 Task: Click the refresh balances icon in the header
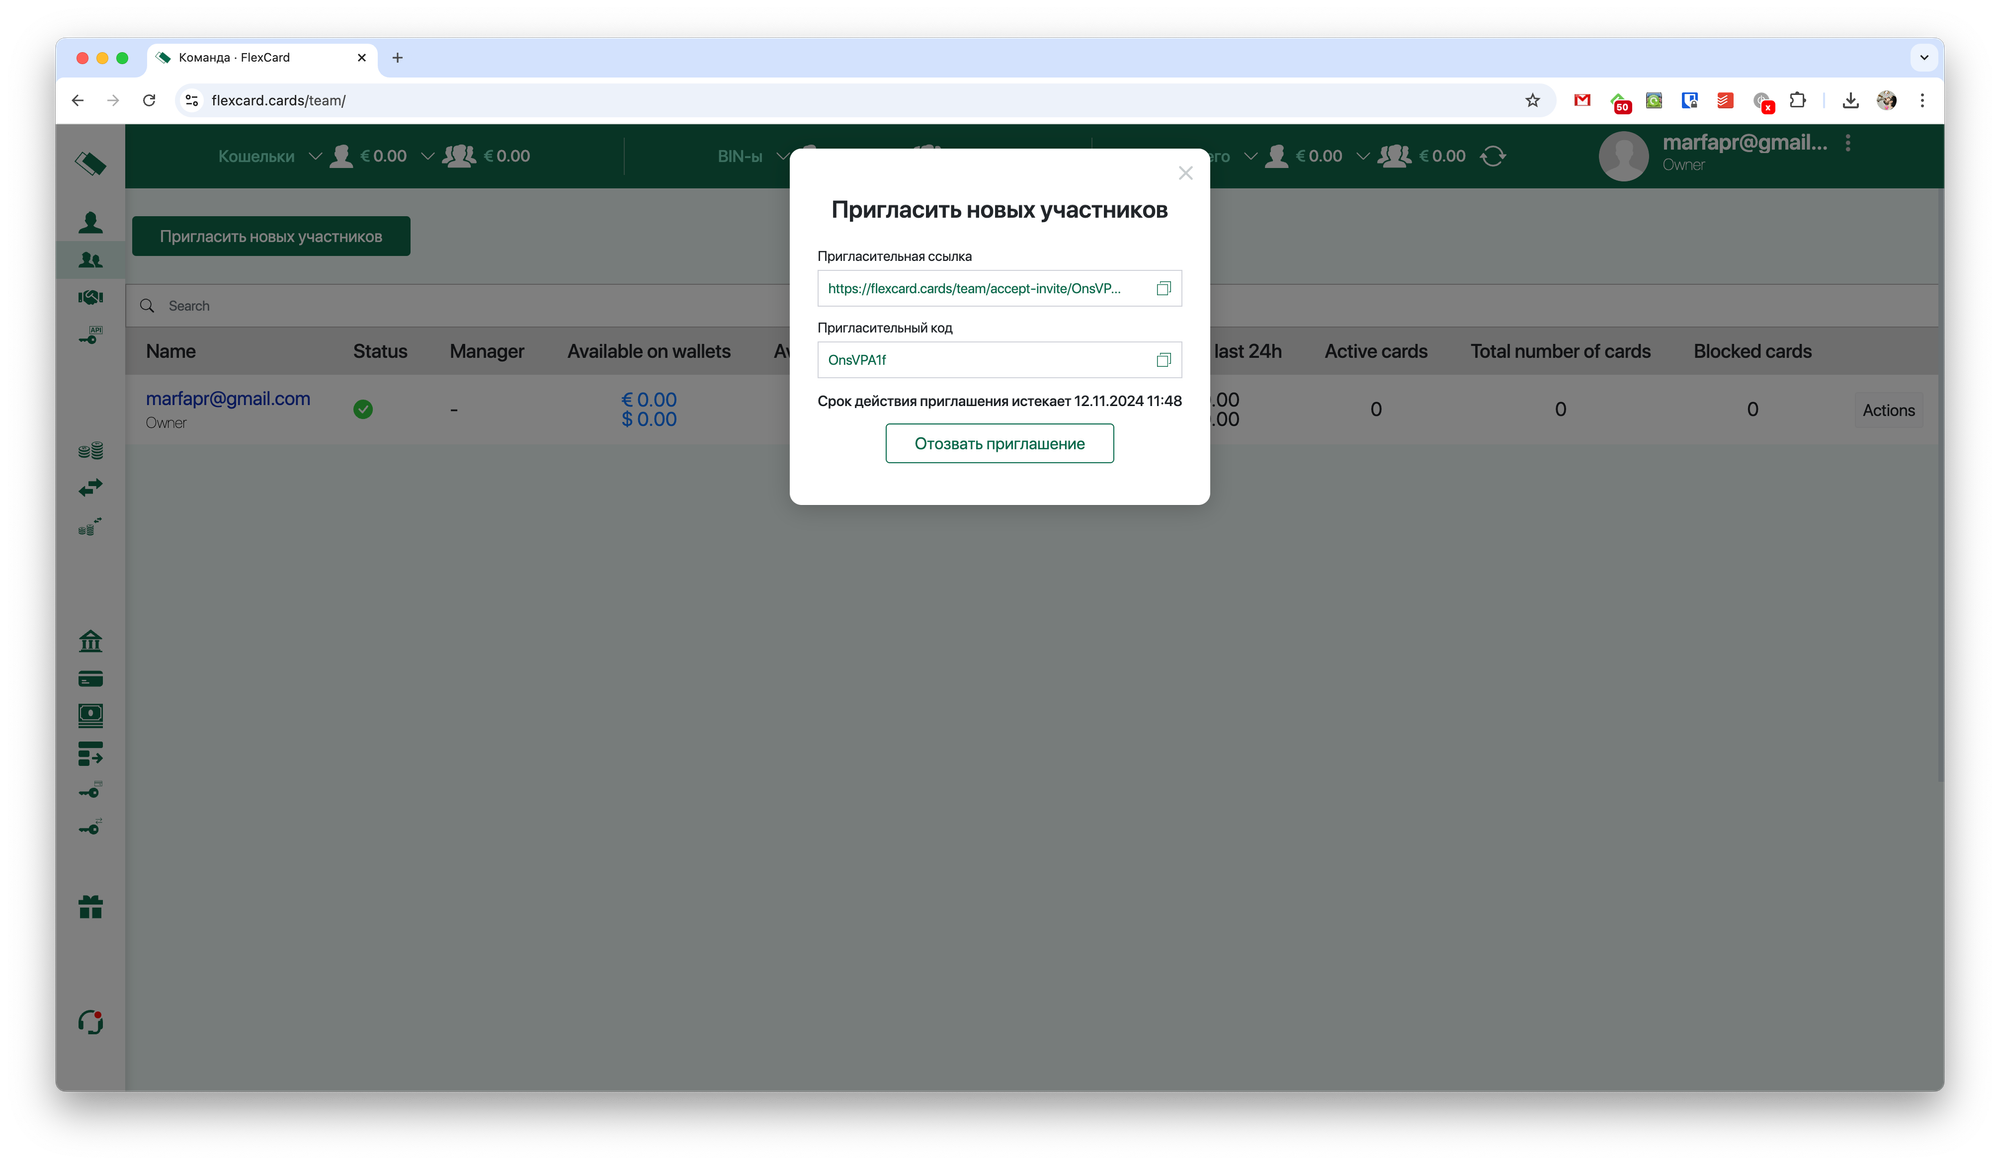pyautogui.click(x=1493, y=156)
